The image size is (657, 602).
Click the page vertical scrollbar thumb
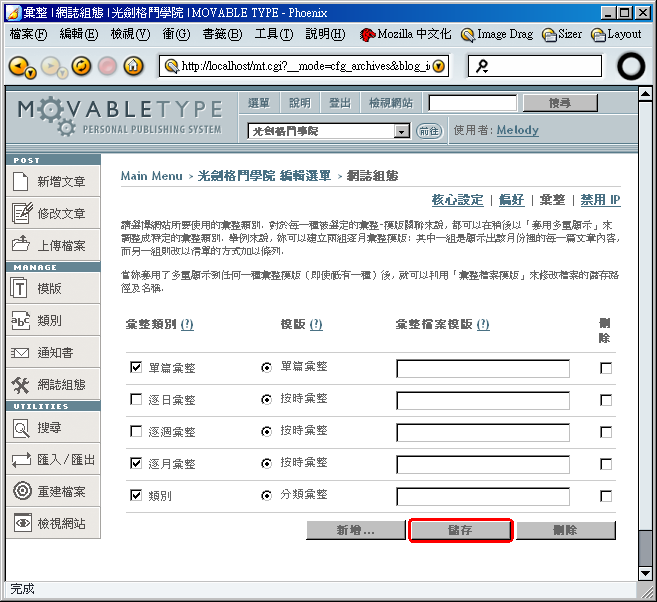click(645, 548)
